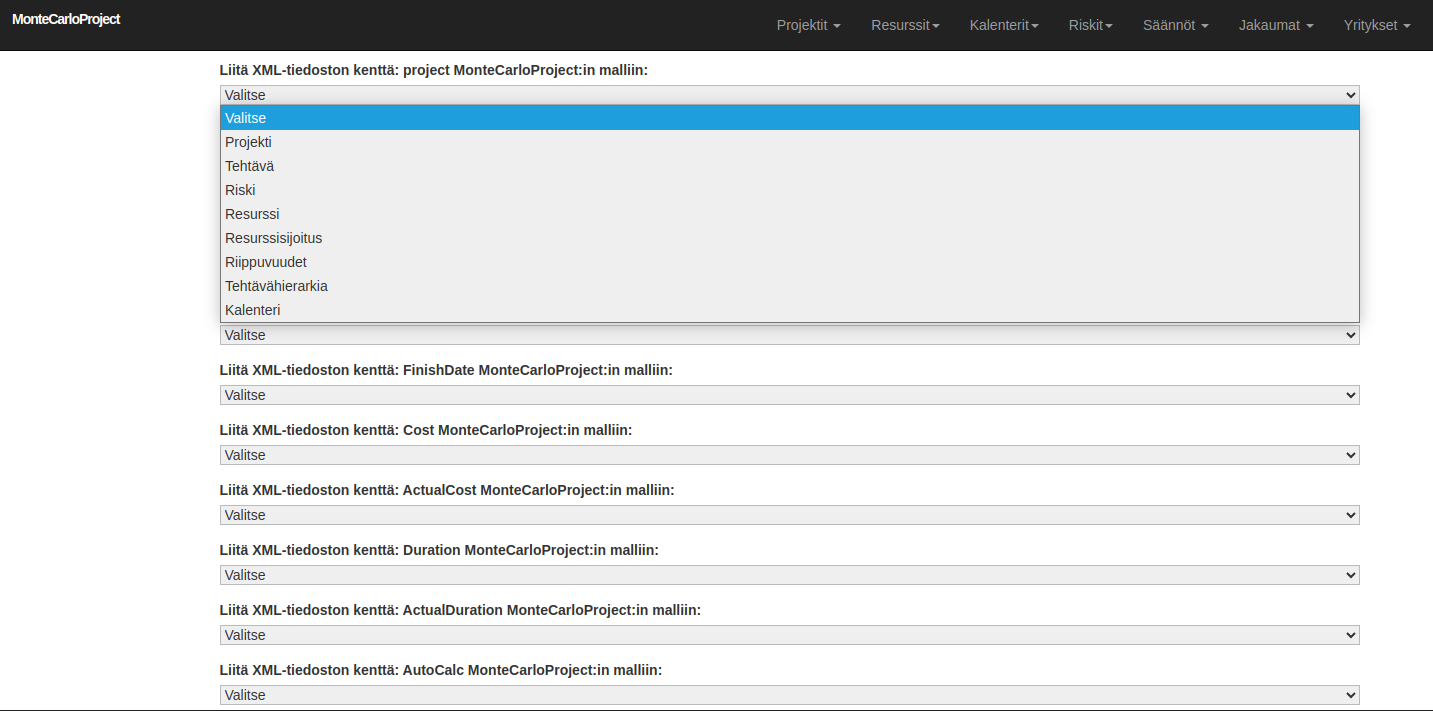The image size is (1433, 711).
Task: Open the Kalenterit navigation menu
Action: pyautogui.click(x=1003, y=25)
